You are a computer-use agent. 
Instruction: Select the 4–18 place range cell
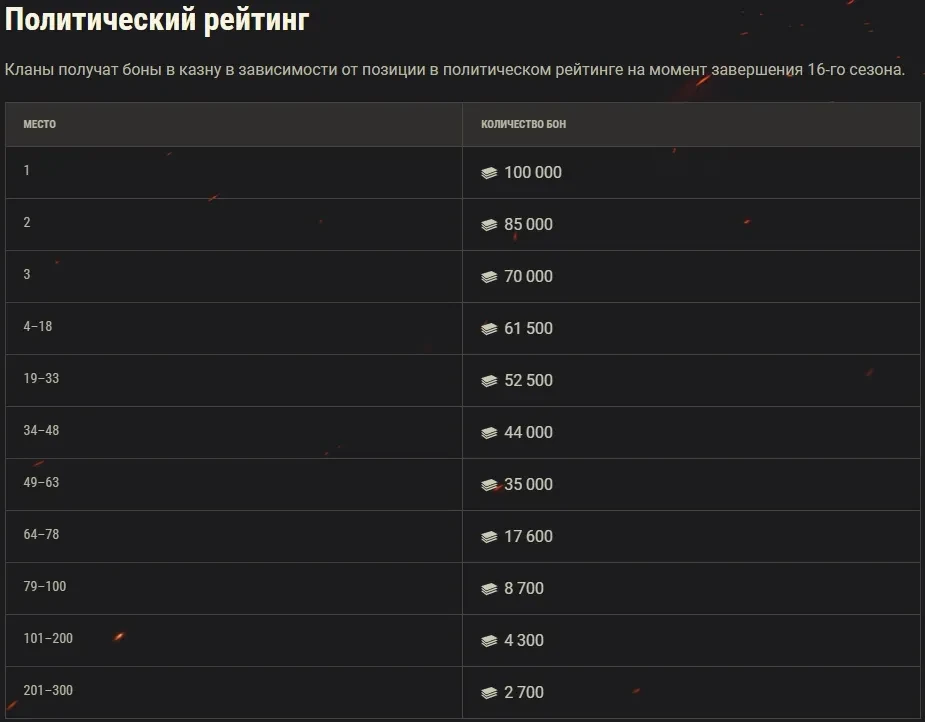click(x=38, y=327)
